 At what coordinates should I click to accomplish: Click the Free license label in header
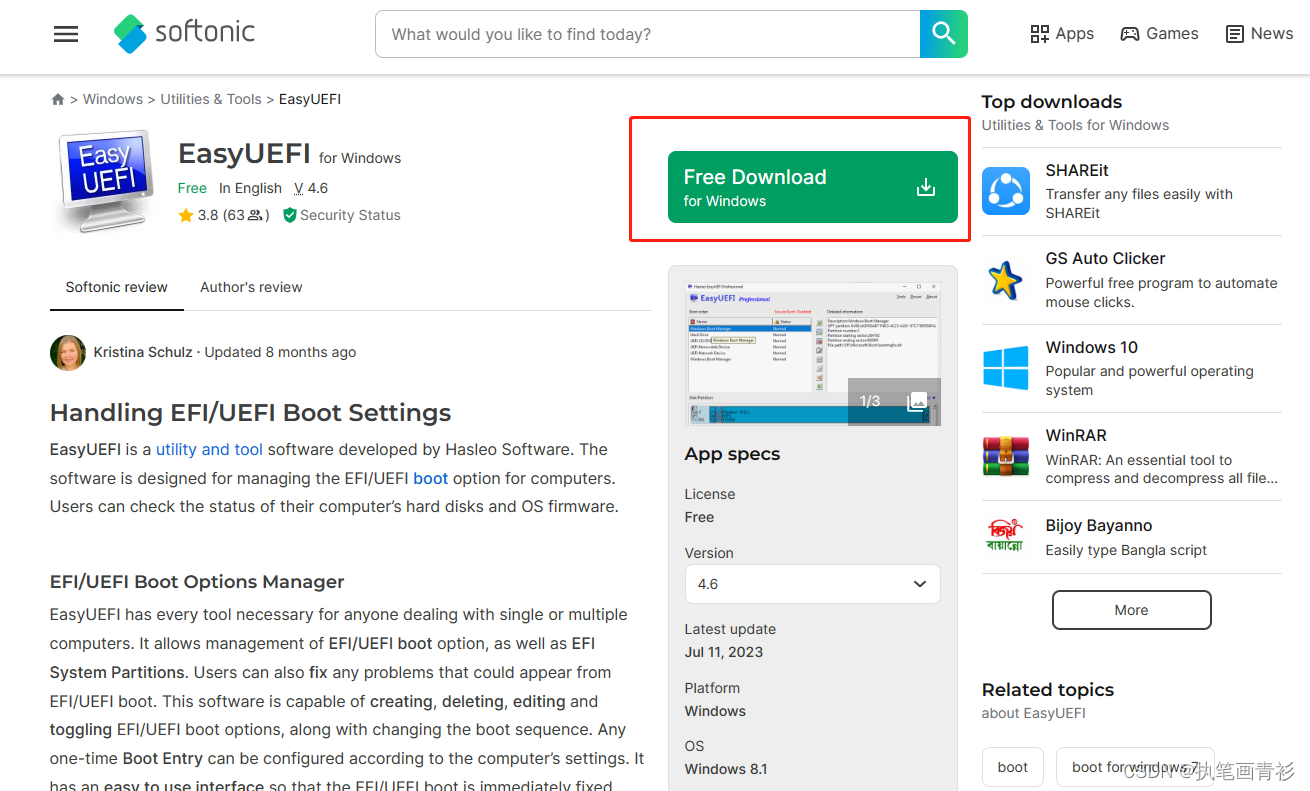pos(192,188)
